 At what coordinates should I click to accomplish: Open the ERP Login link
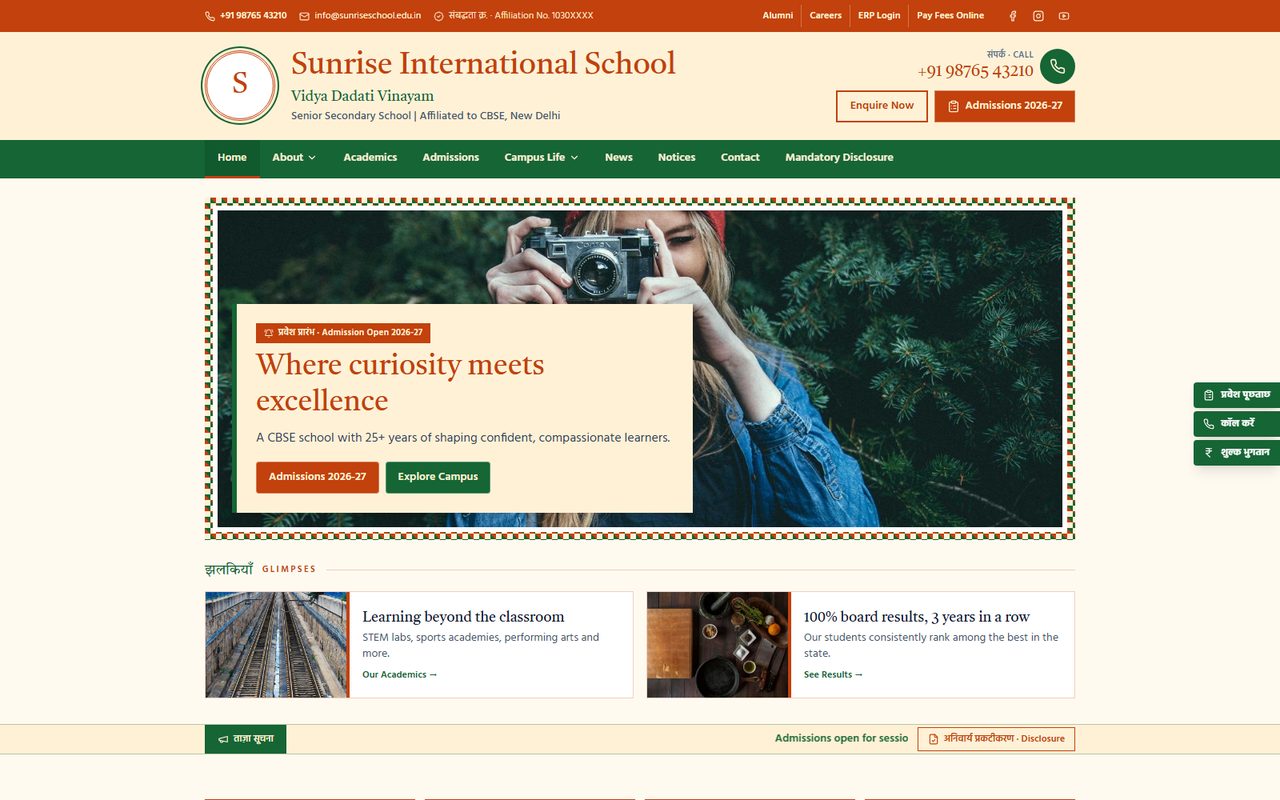point(879,16)
